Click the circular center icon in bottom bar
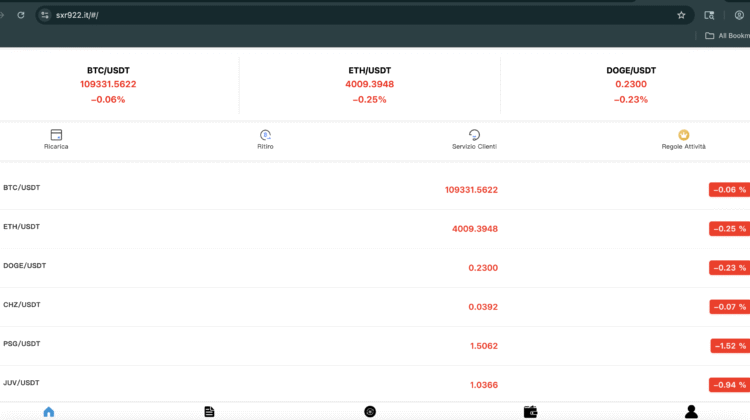Screen dimensions: 750x420 pyautogui.click(x=370, y=411)
